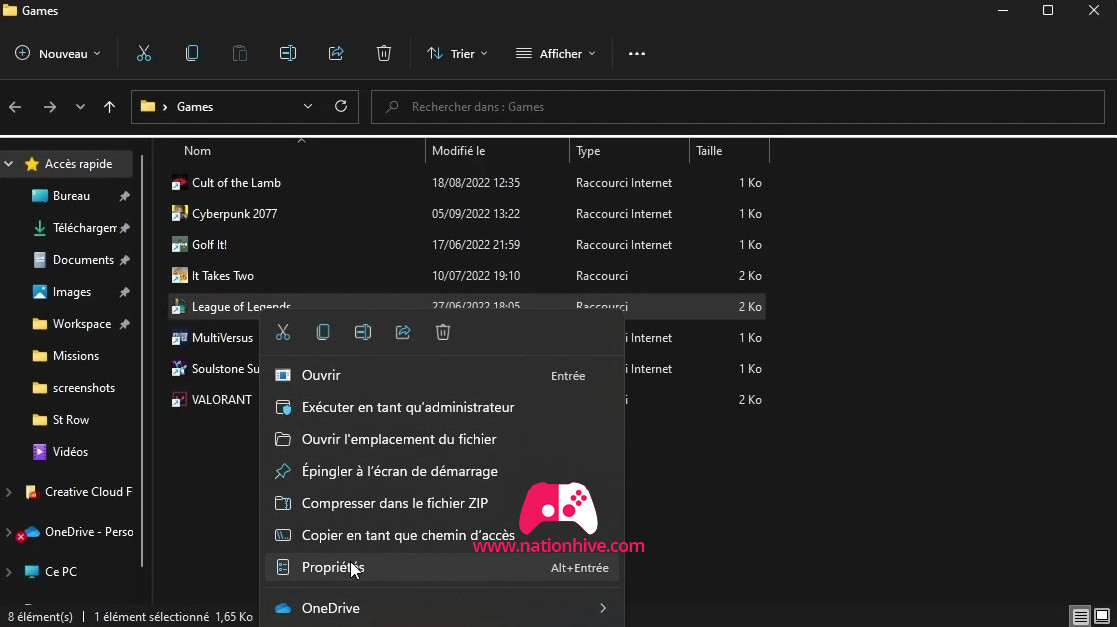
Task: Refresh the Games folder view
Action: pyautogui.click(x=341, y=106)
